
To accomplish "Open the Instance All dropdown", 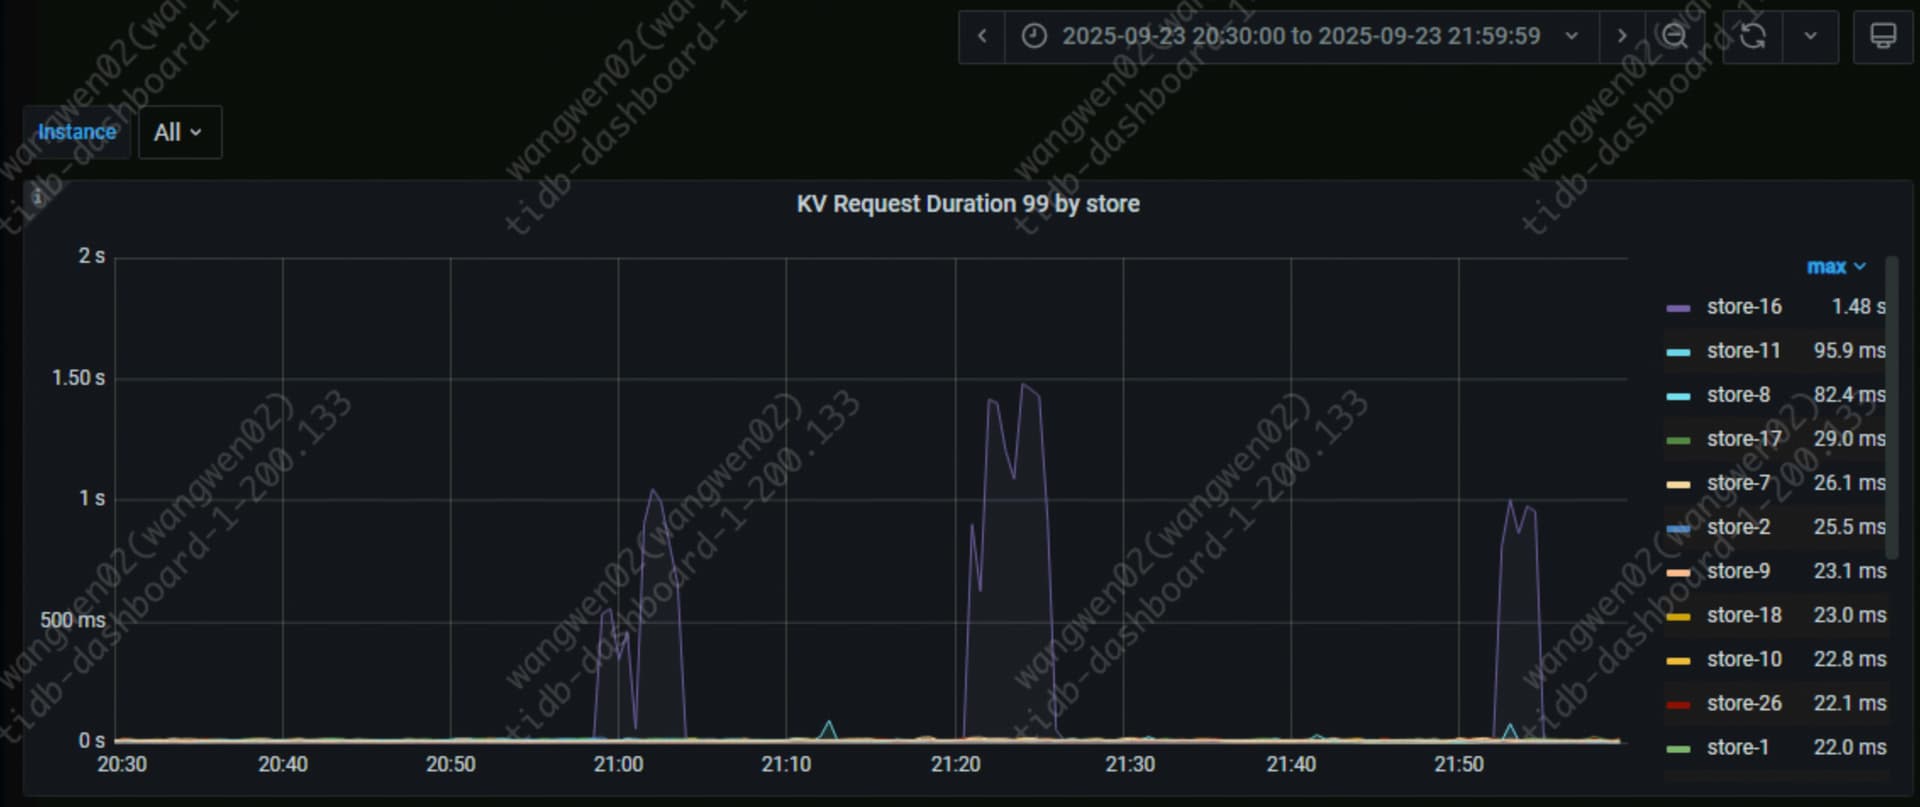I will click(x=180, y=132).
